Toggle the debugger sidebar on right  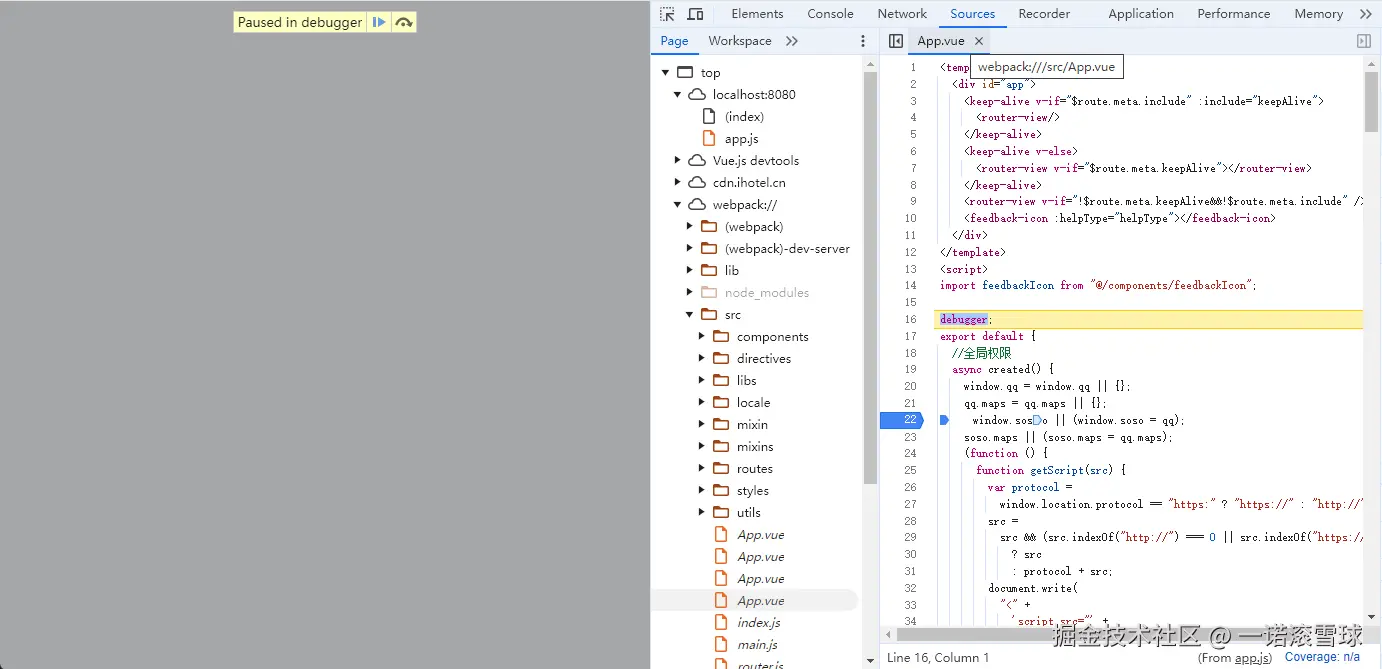(1363, 41)
